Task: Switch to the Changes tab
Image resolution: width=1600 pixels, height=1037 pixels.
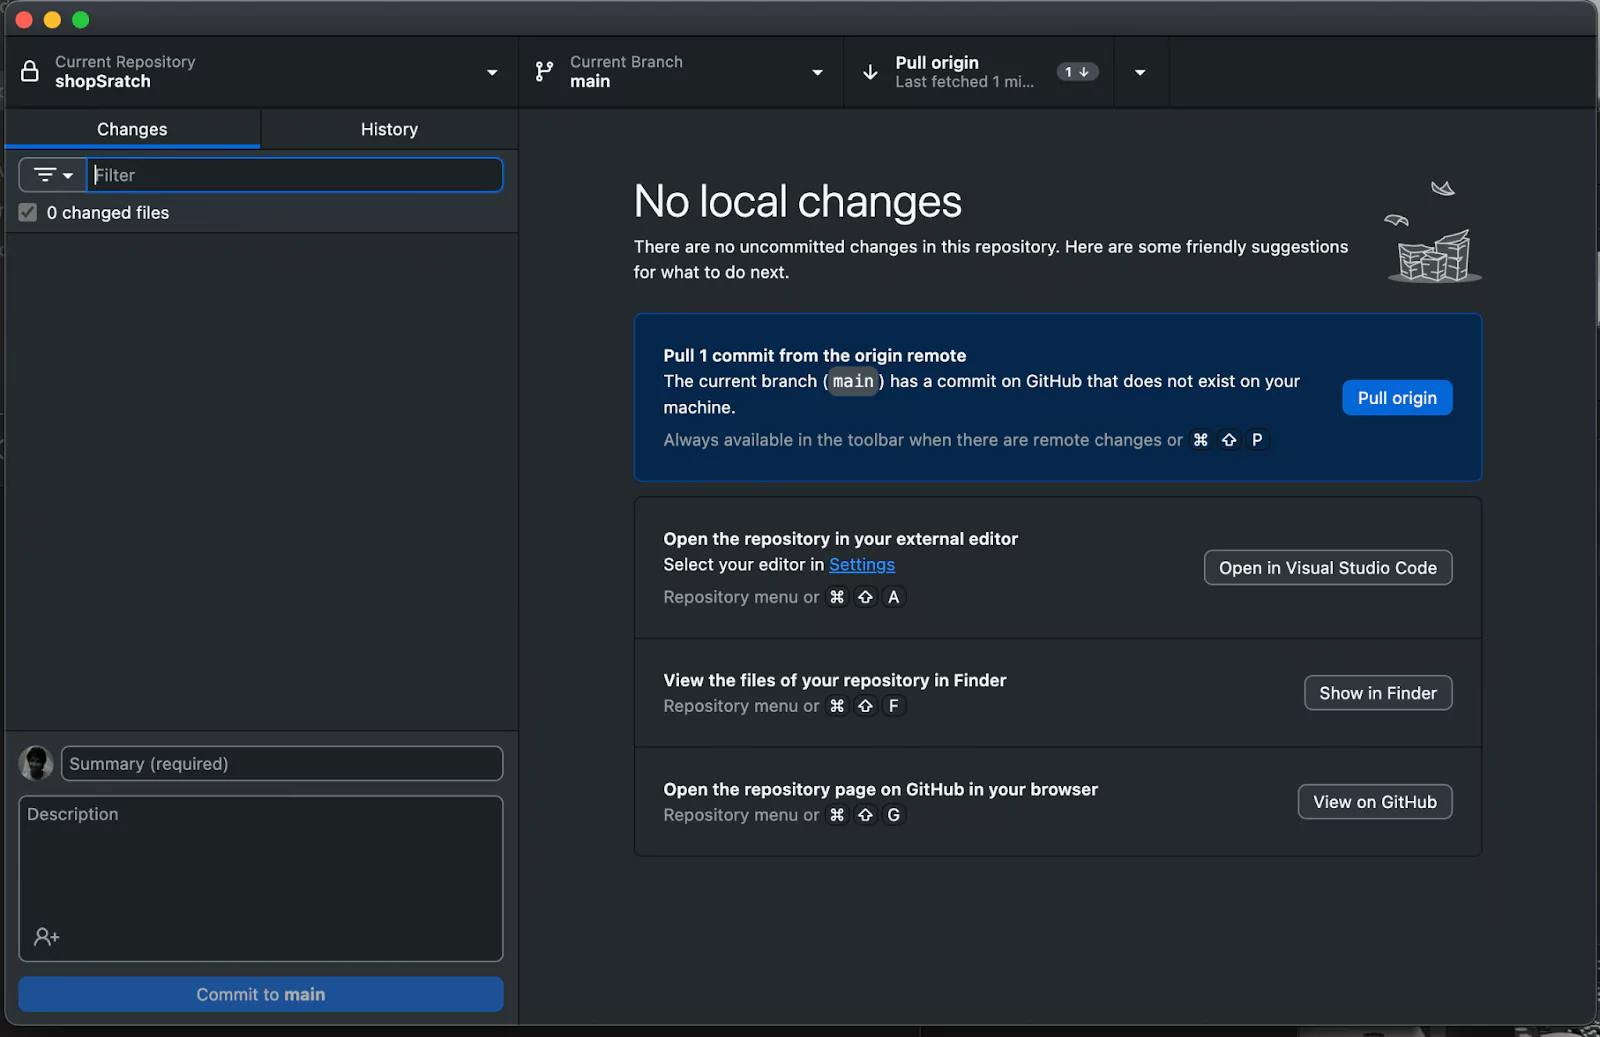Action: point(132,129)
